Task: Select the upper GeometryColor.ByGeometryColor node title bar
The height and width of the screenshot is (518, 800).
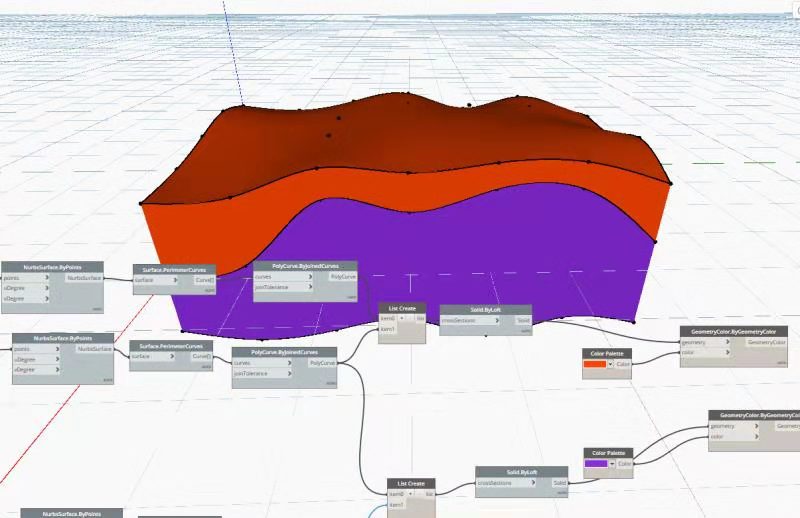Action: coord(740,331)
